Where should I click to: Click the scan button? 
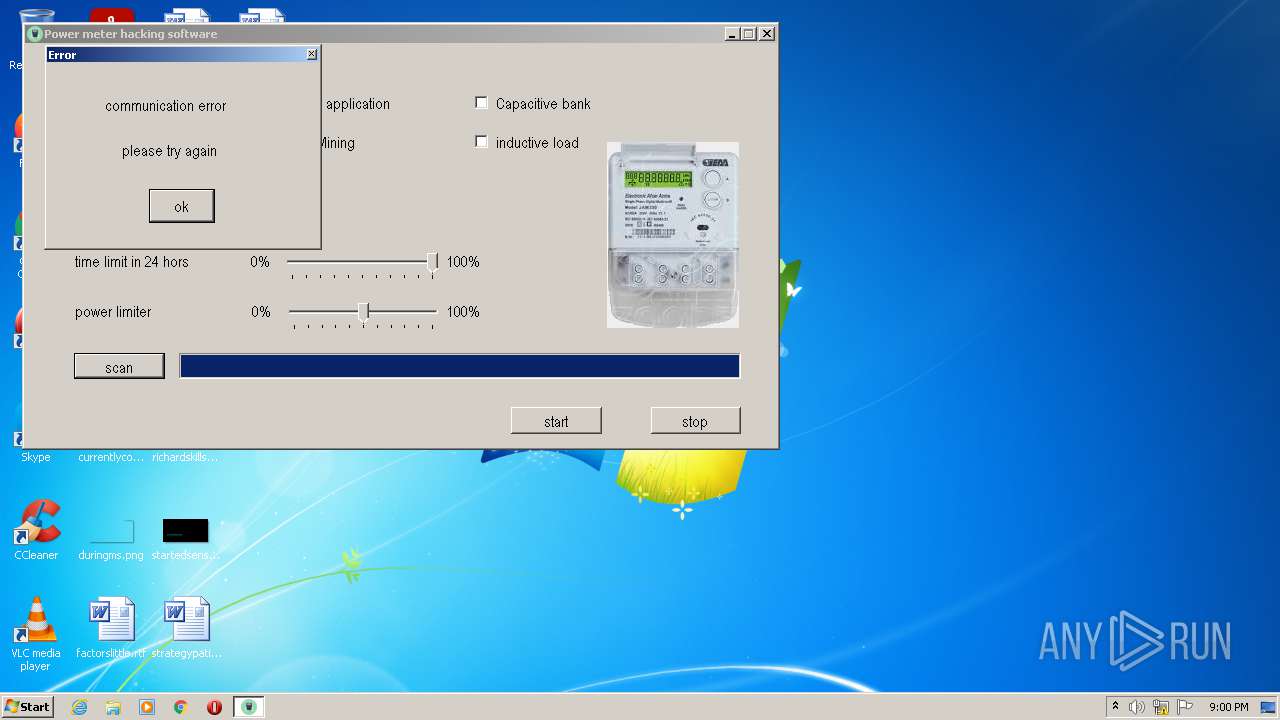pyautogui.click(x=119, y=367)
